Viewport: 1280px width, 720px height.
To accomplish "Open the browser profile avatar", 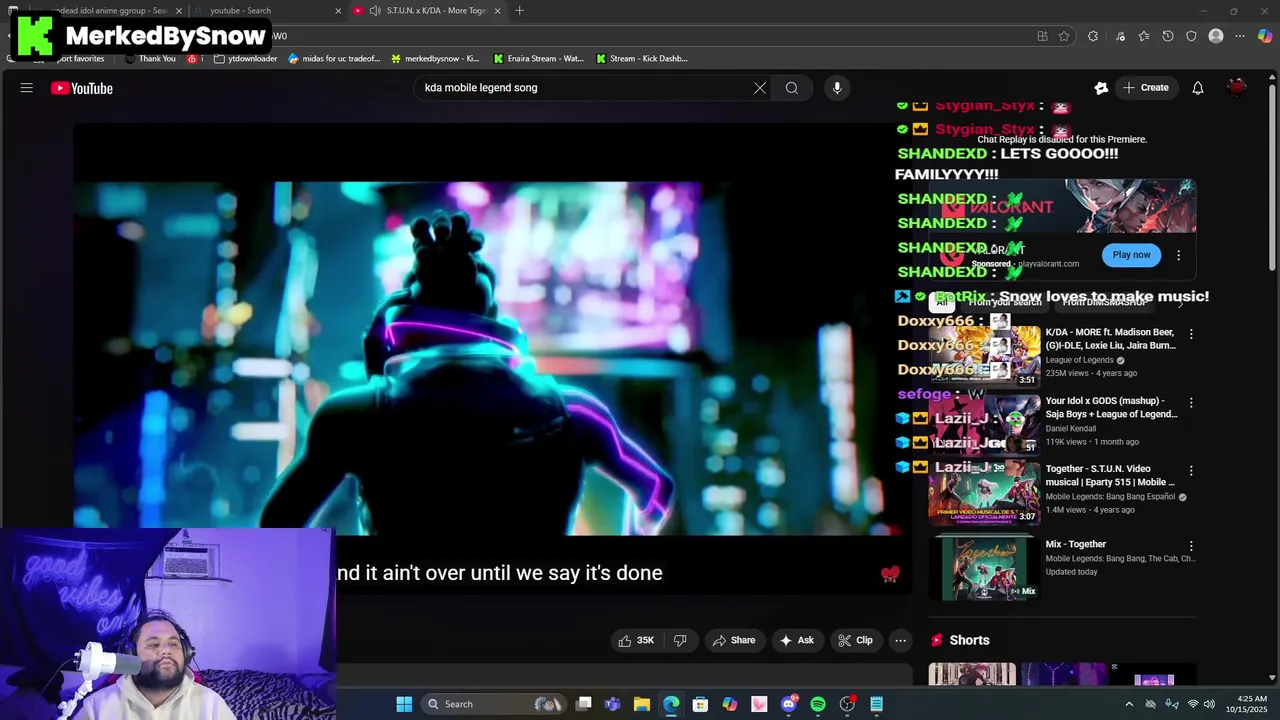I will click(x=1216, y=36).
